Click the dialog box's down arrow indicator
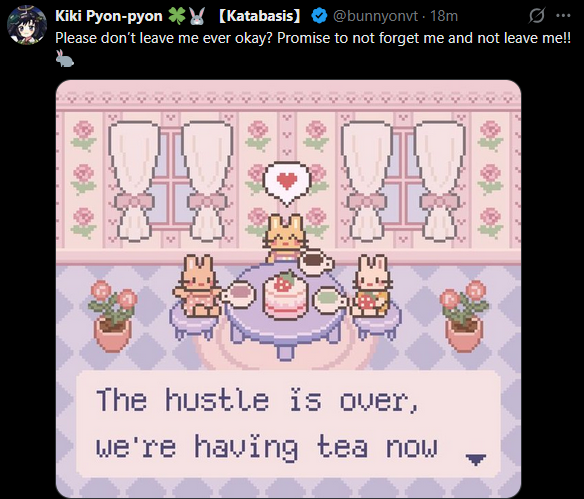 pyautogui.click(x=476, y=459)
